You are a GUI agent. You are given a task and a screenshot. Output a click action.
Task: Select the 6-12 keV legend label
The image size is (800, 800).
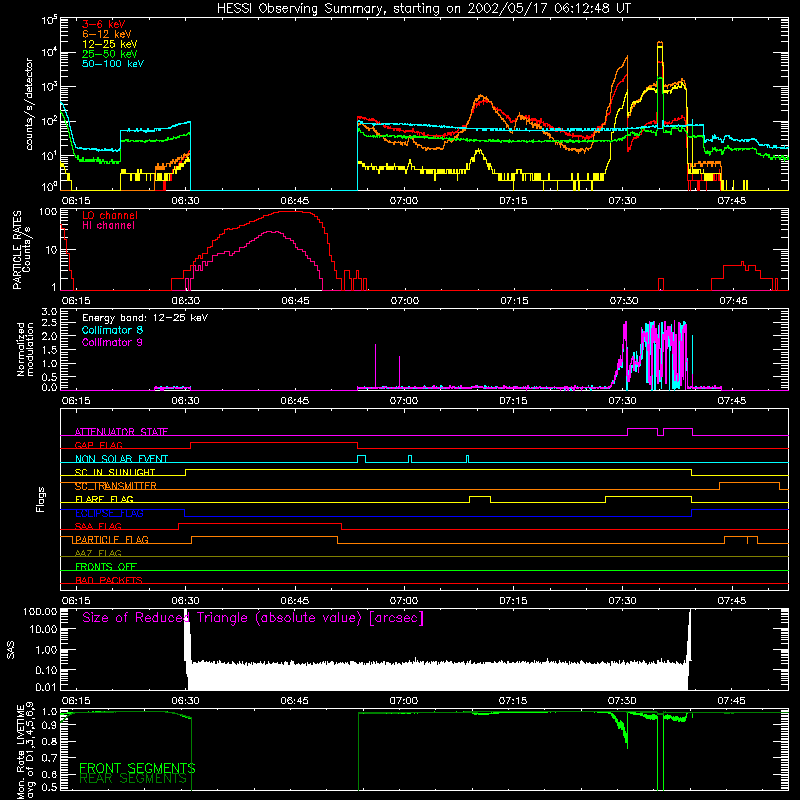tap(107, 34)
